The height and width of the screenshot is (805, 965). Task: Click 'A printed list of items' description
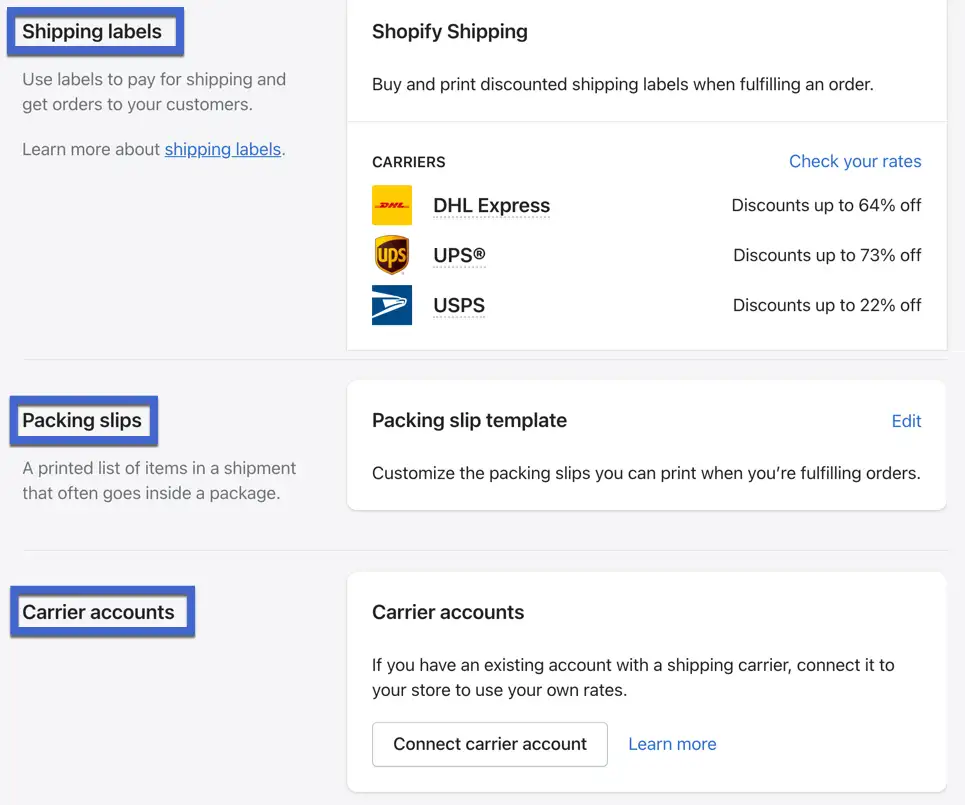tap(159, 481)
